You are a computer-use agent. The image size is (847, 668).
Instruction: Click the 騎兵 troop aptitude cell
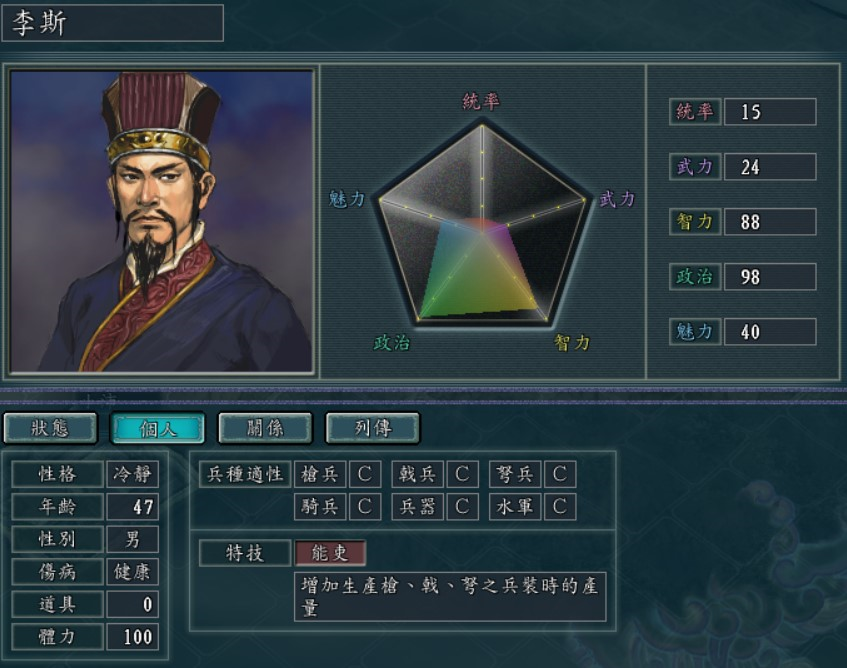click(x=320, y=507)
